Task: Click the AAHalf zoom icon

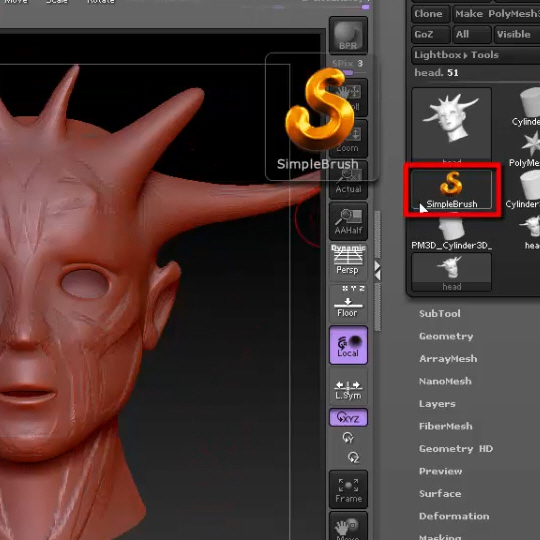Action: coord(348,221)
